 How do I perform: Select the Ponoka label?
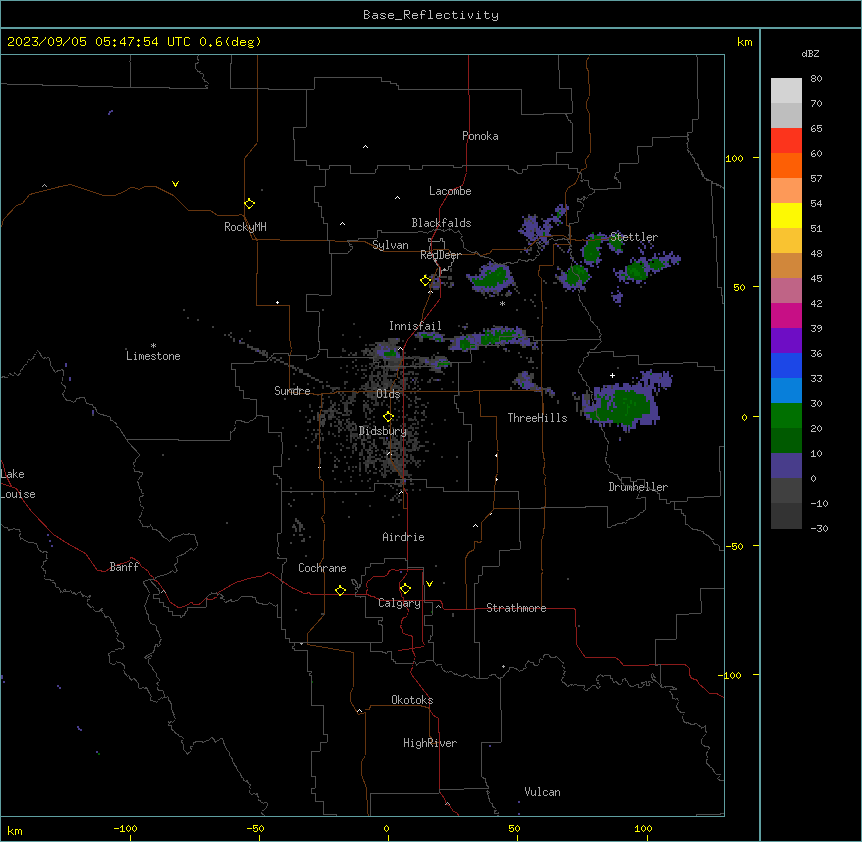click(480, 136)
